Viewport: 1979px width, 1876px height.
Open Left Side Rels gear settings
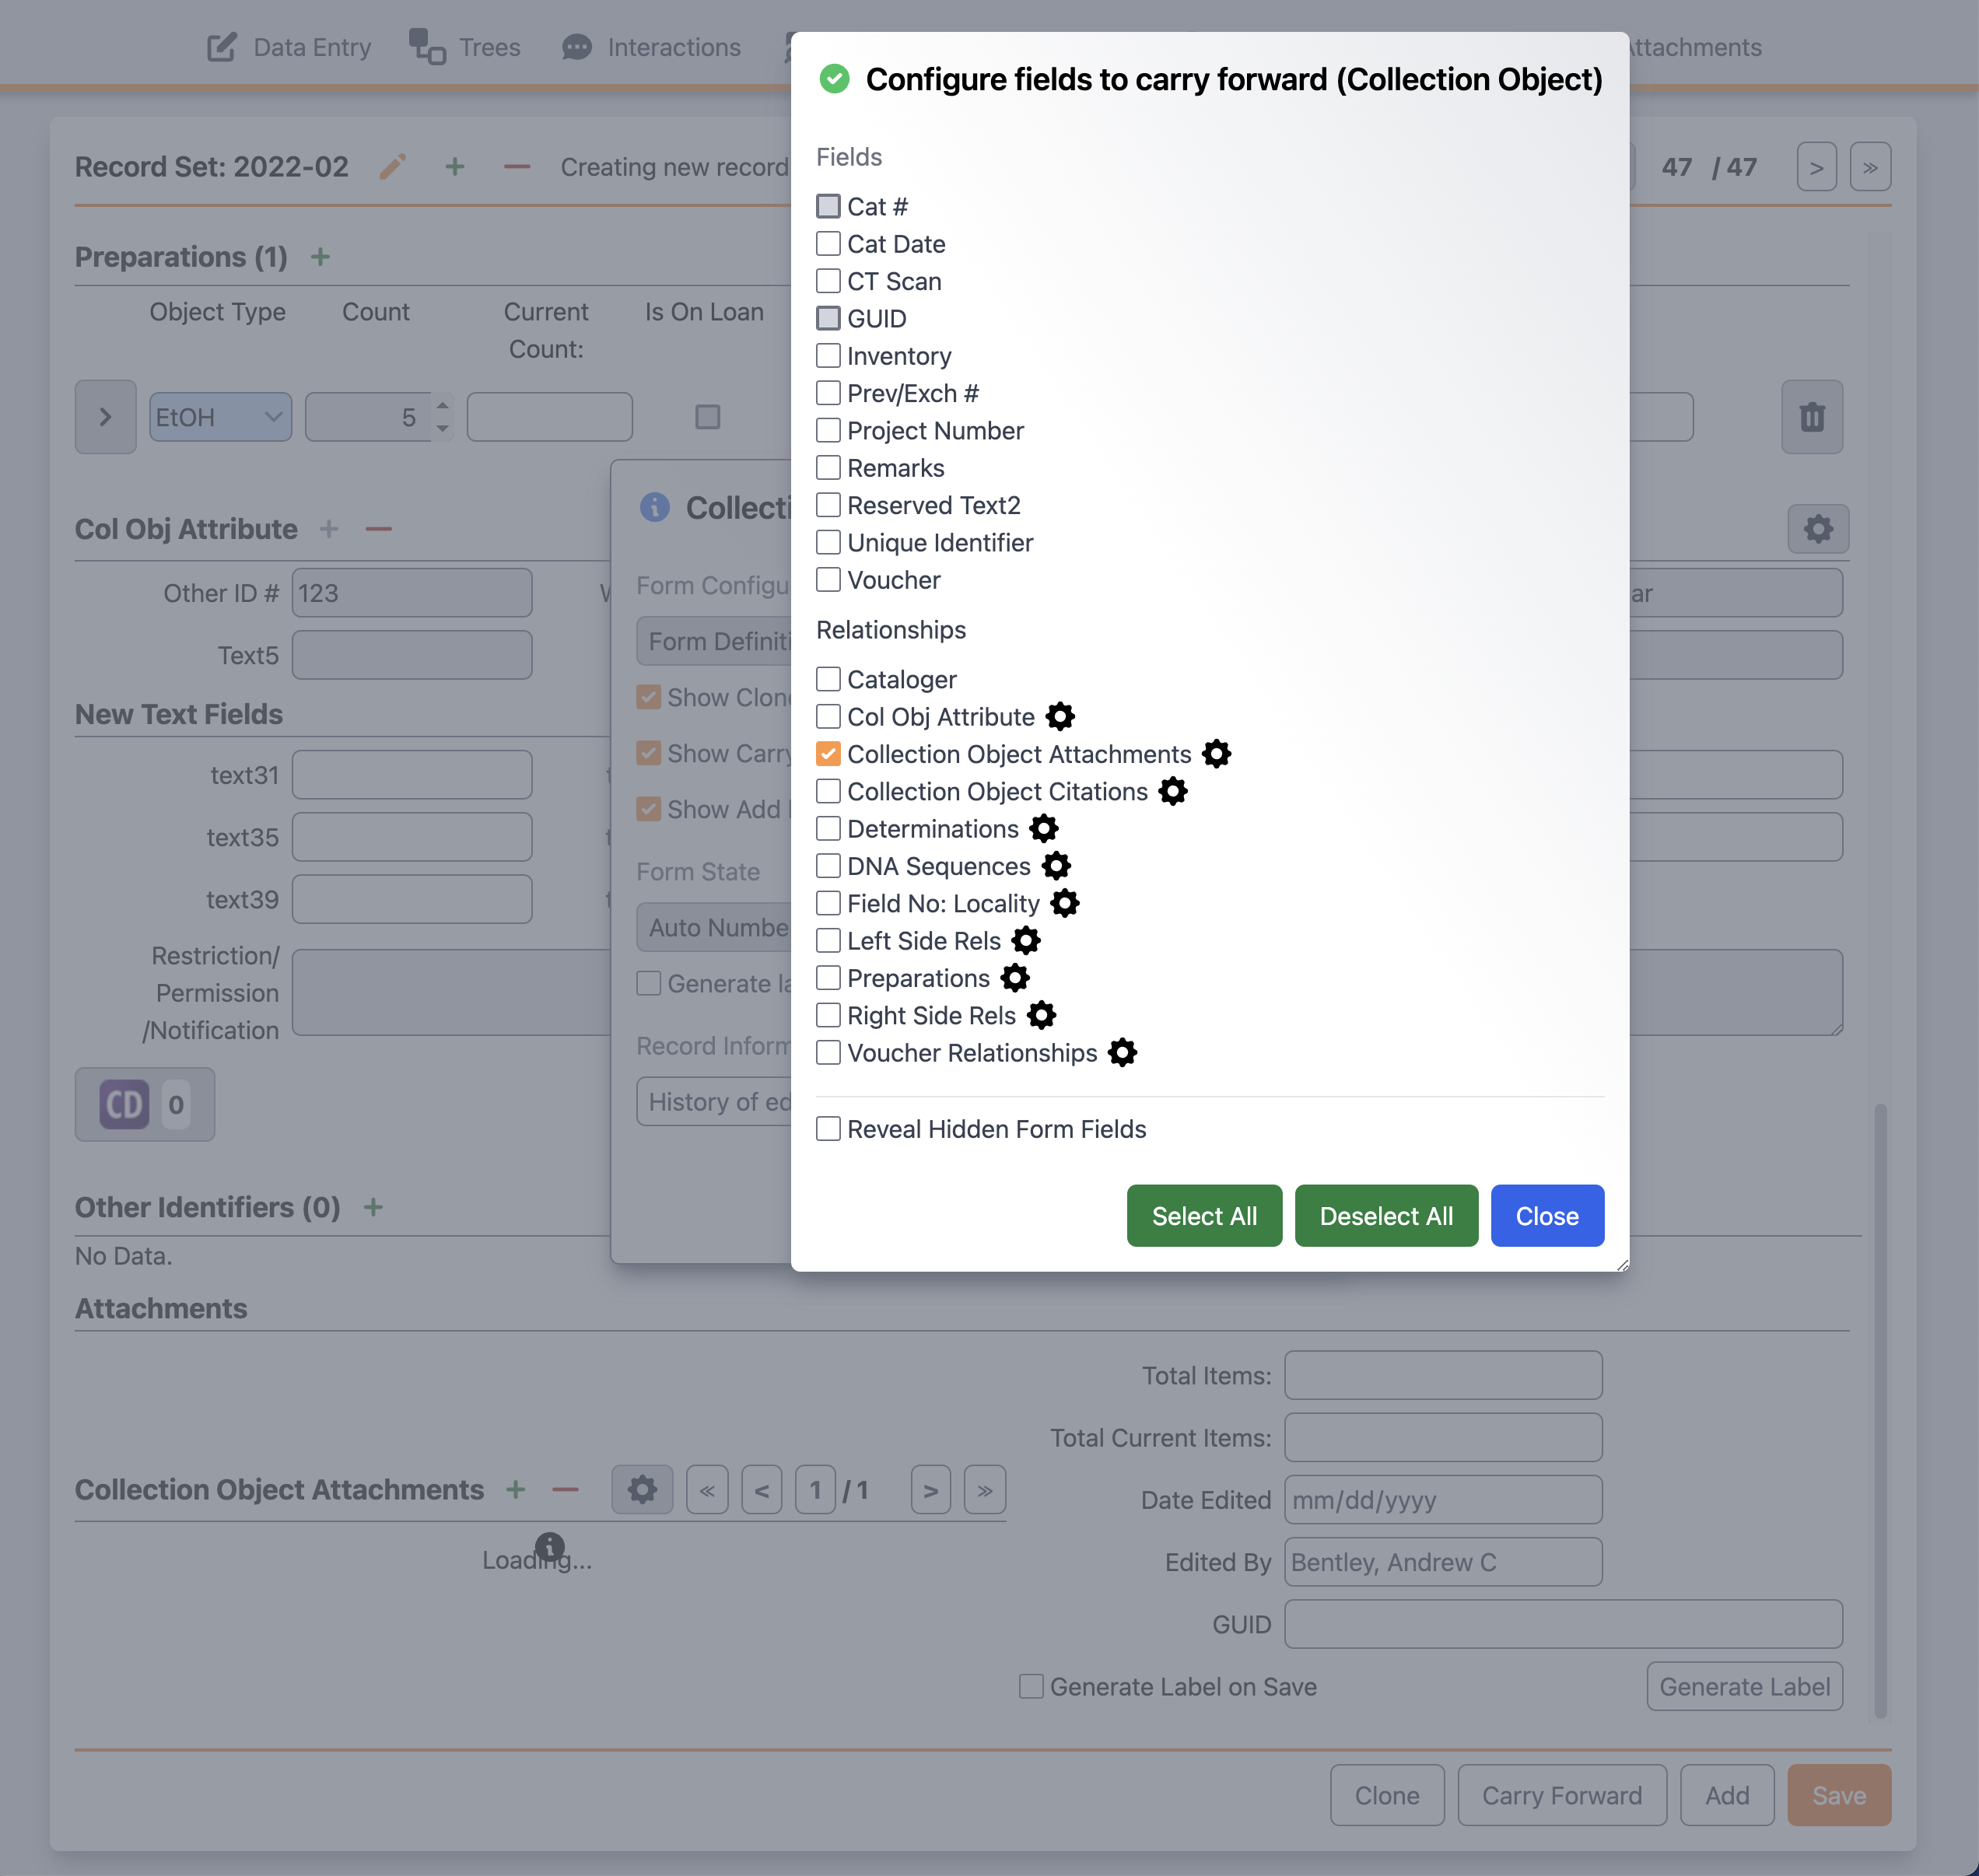(x=1026, y=940)
